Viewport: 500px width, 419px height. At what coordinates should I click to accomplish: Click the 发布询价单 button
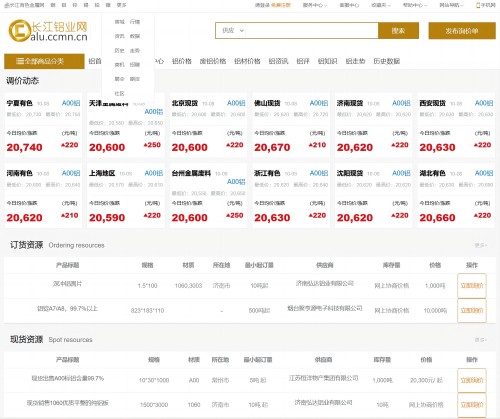tap(462, 31)
